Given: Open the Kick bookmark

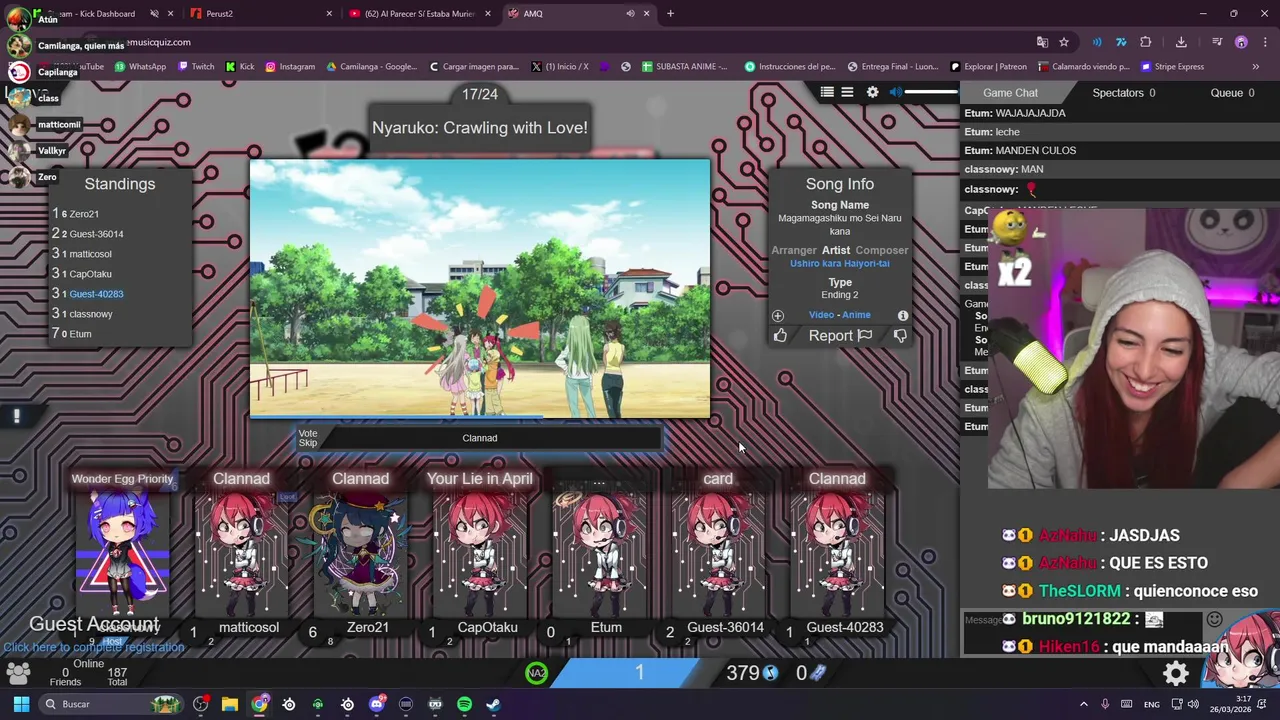Looking at the screenshot, I should pyautogui.click(x=240, y=67).
